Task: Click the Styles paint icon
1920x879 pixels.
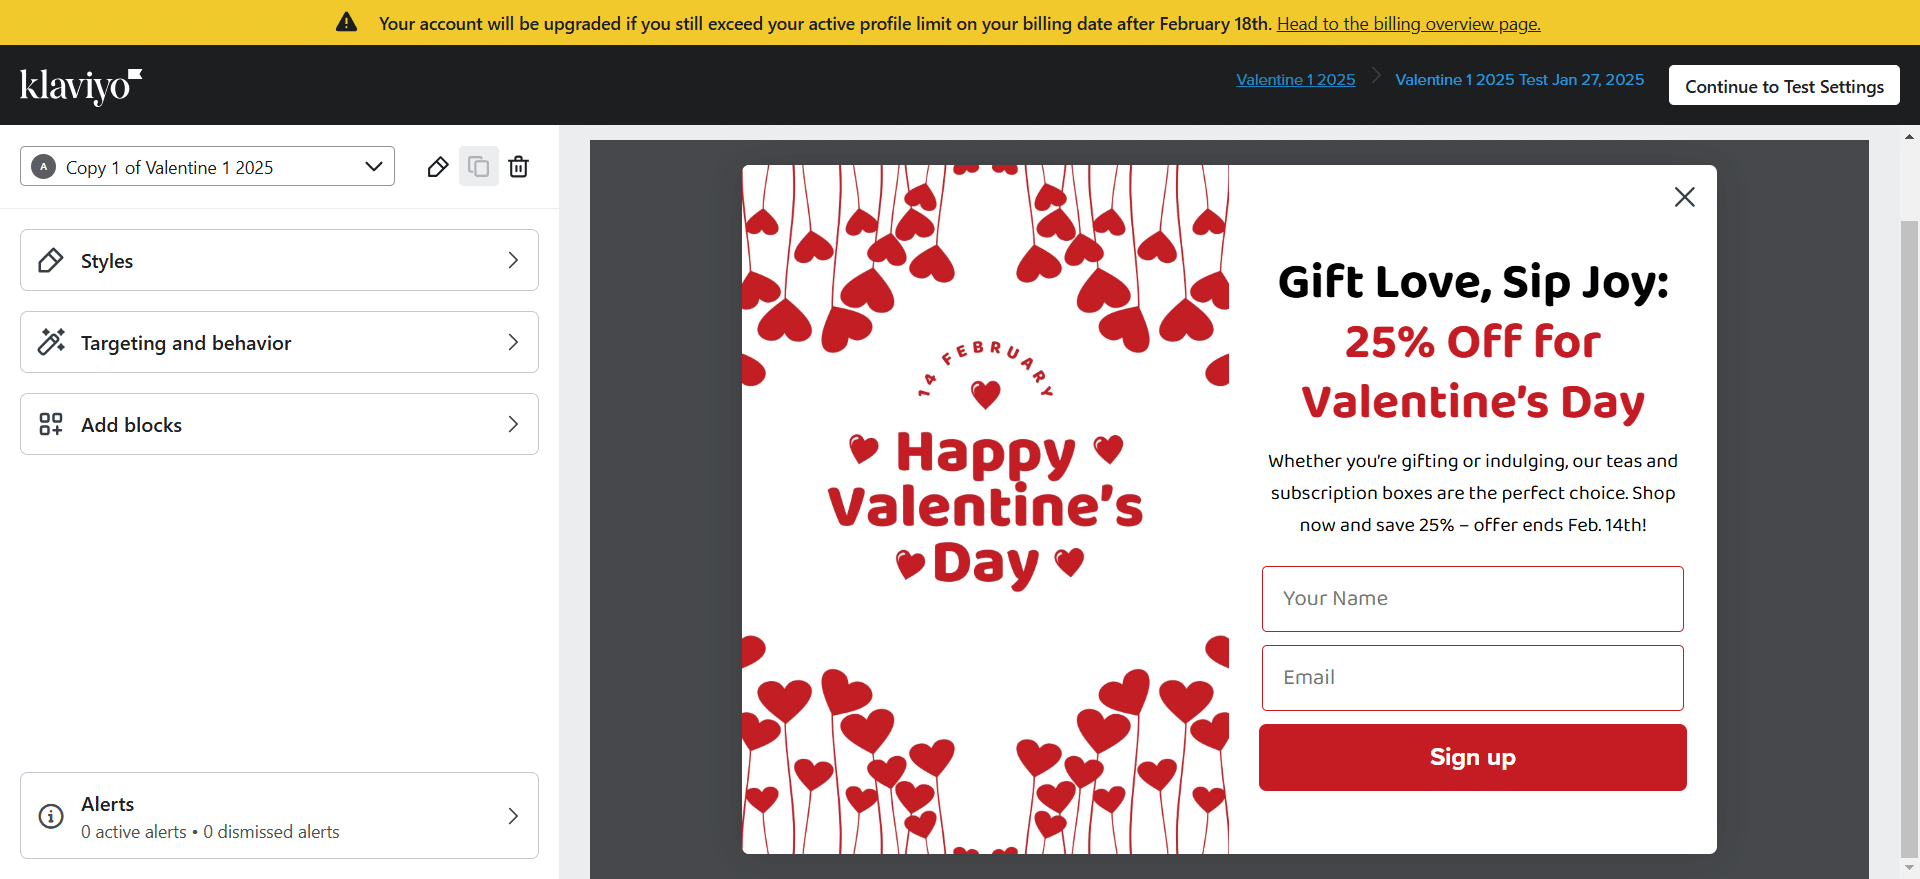Action: click(x=51, y=261)
